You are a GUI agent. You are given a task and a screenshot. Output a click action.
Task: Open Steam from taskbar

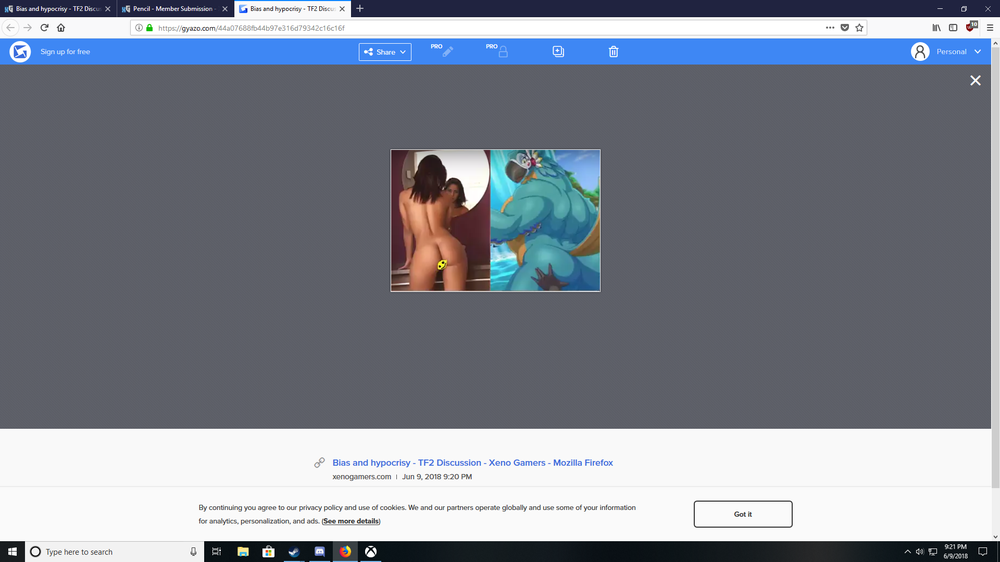[x=294, y=552]
